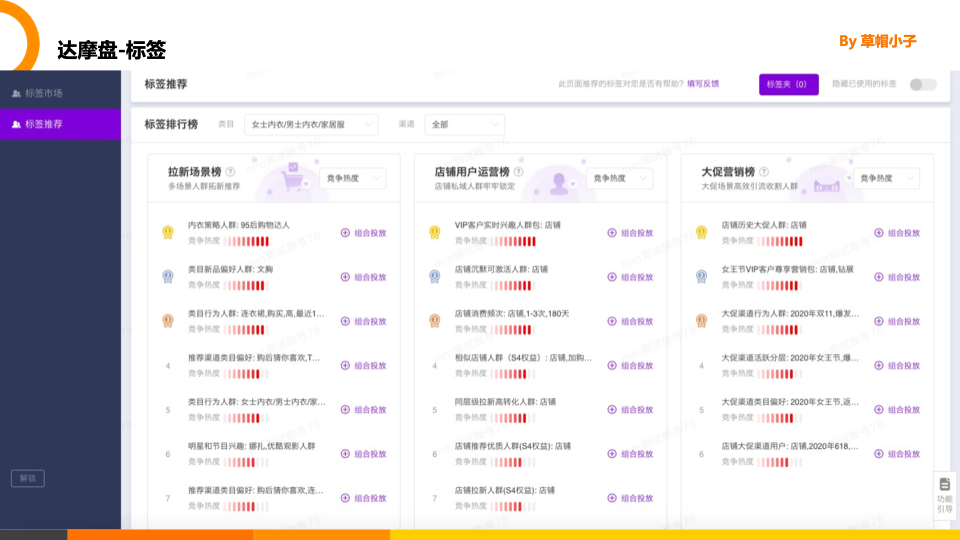
Task: Click the 标签推荐 people icon
Action: [x=16, y=124]
